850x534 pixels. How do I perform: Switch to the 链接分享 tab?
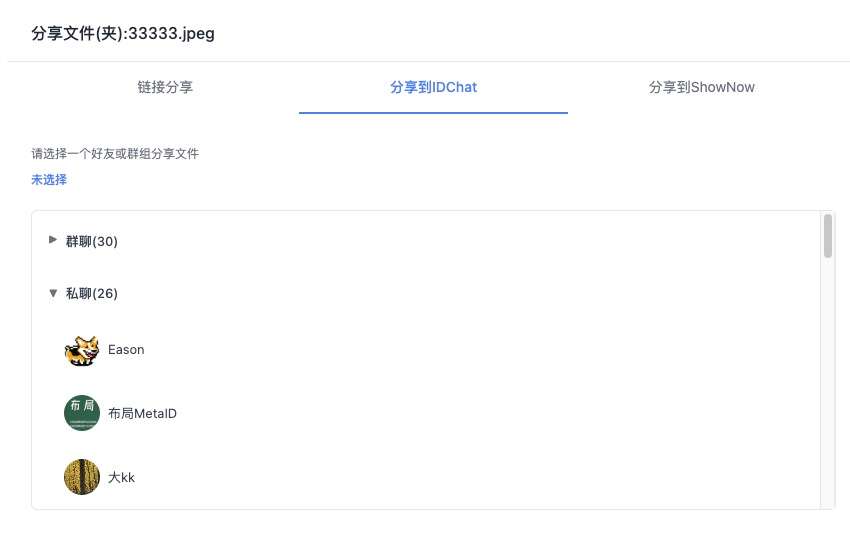pyautogui.click(x=165, y=87)
